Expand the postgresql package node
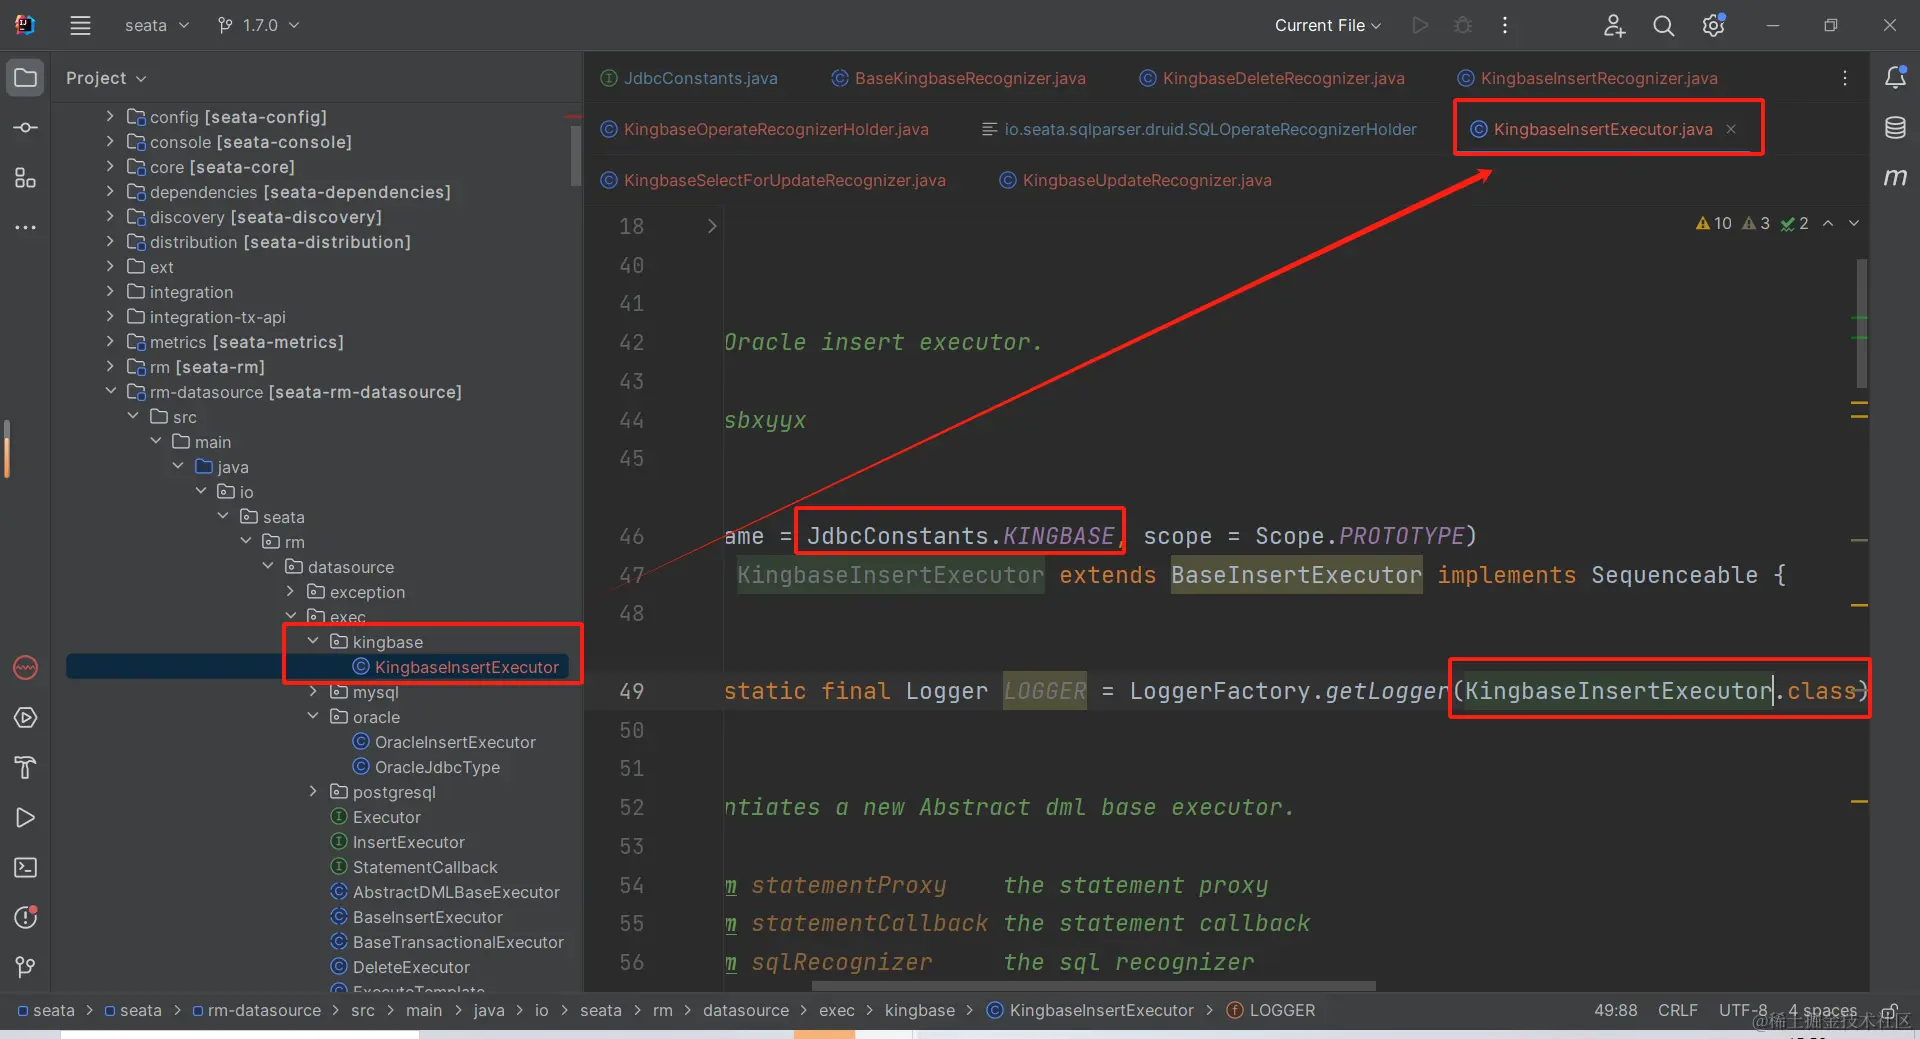Image resolution: width=1920 pixels, height=1039 pixels. point(313,792)
